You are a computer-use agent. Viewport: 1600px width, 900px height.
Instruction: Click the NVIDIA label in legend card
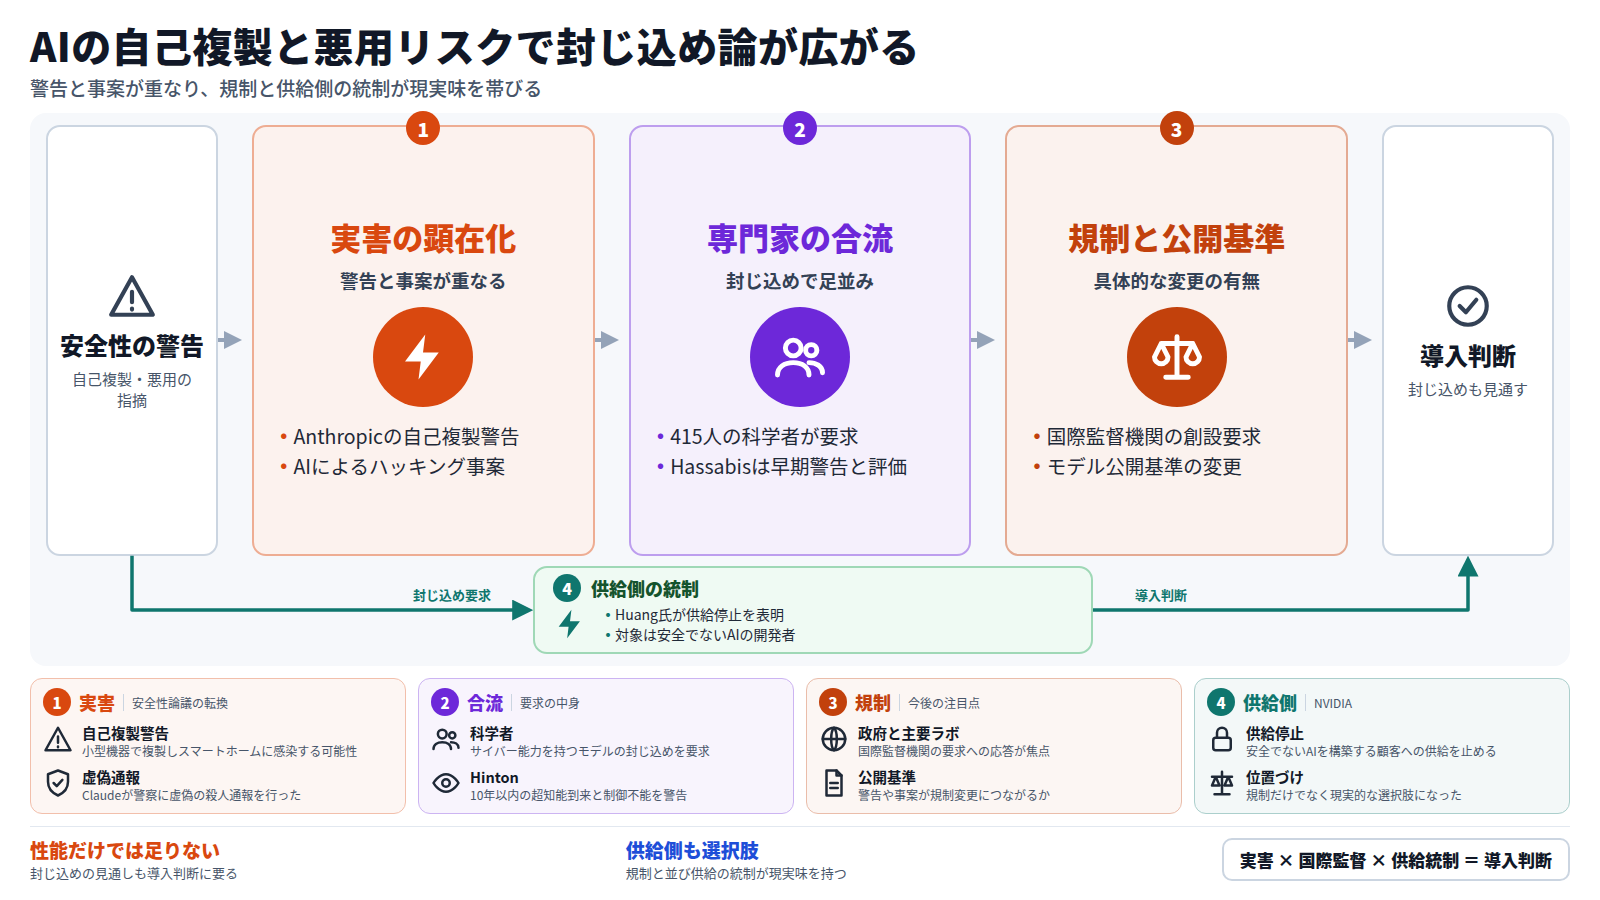(x=1333, y=704)
